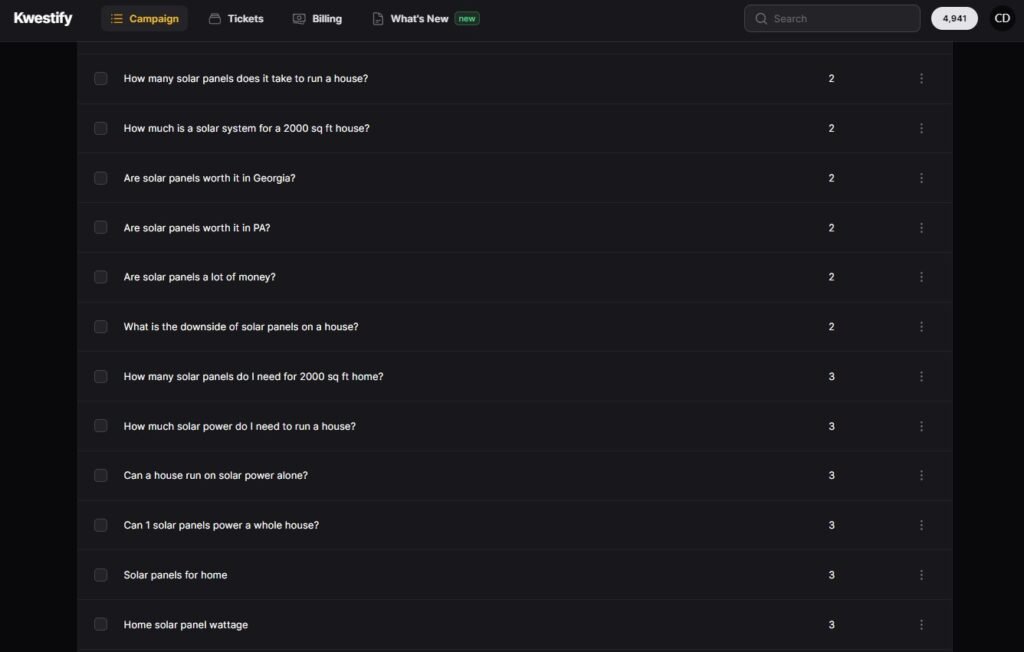
Task: Check "How many solar panels does it take" row
Action: (101, 78)
